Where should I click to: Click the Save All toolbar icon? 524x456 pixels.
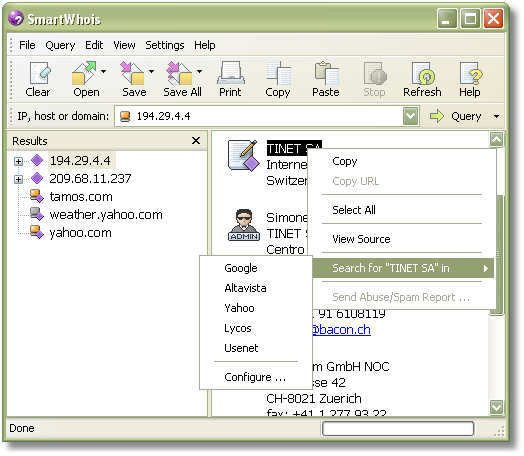179,73
